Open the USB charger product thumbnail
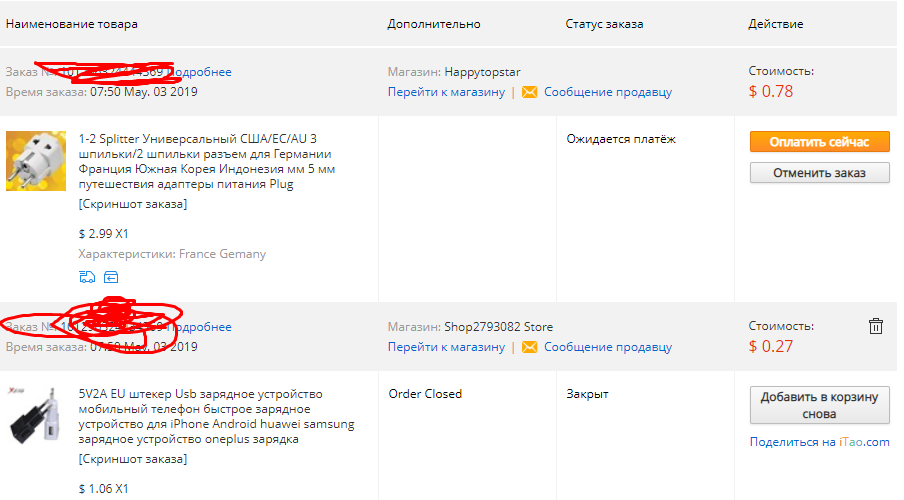The image size is (904, 500). (x=36, y=416)
